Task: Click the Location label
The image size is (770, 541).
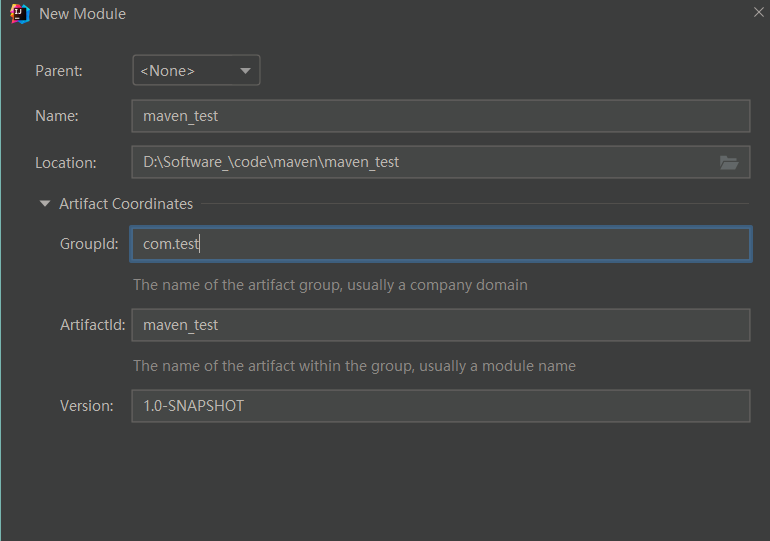Action: coord(65,163)
